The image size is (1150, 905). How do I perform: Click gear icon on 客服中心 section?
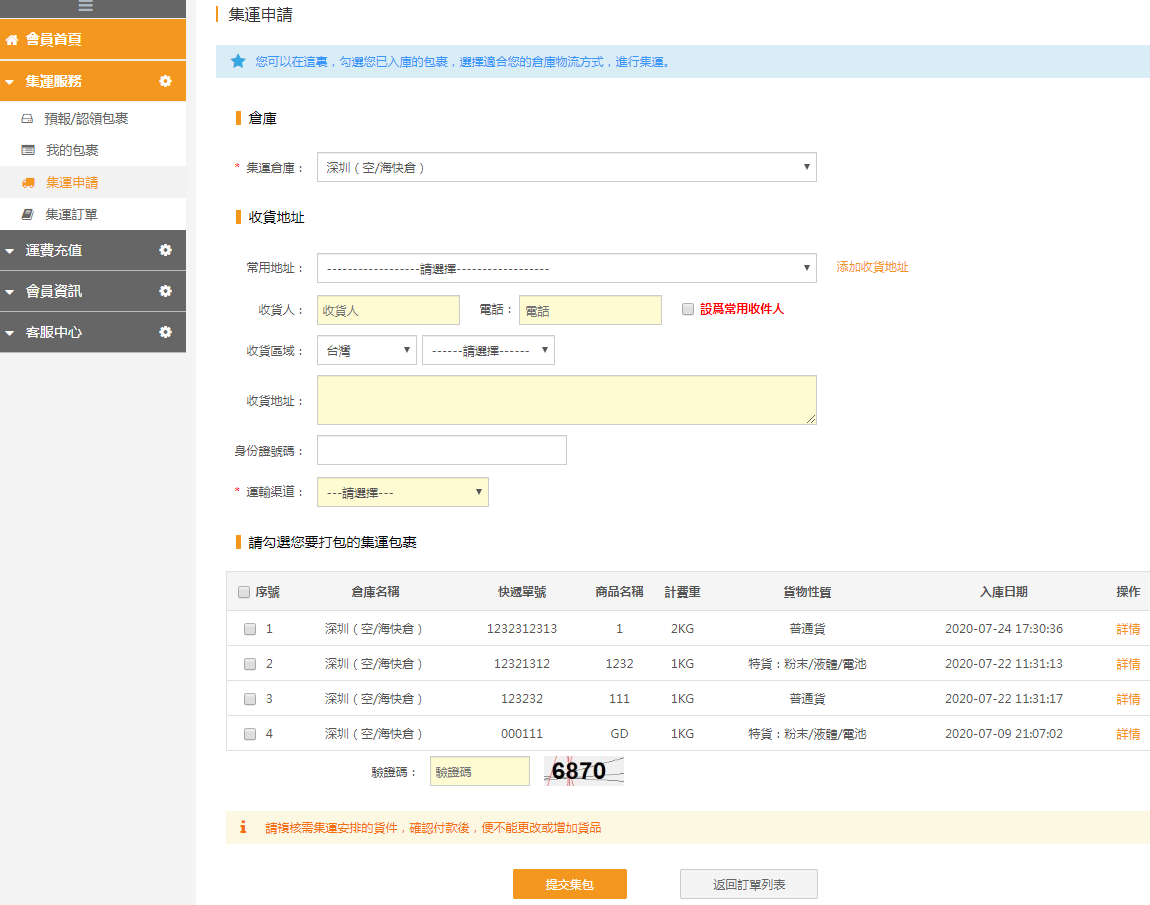click(x=166, y=332)
